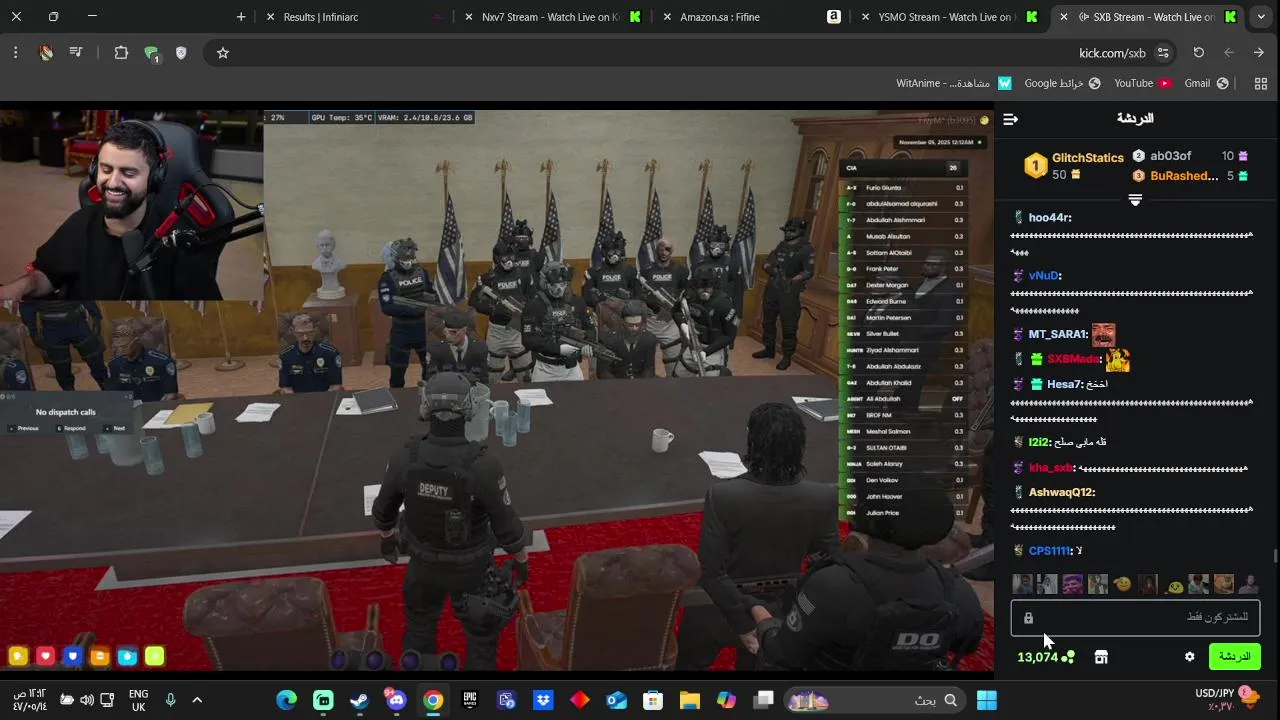1280x720 pixels.
Task: Click username SXBMada in chat
Action: tap(1073, 359)
